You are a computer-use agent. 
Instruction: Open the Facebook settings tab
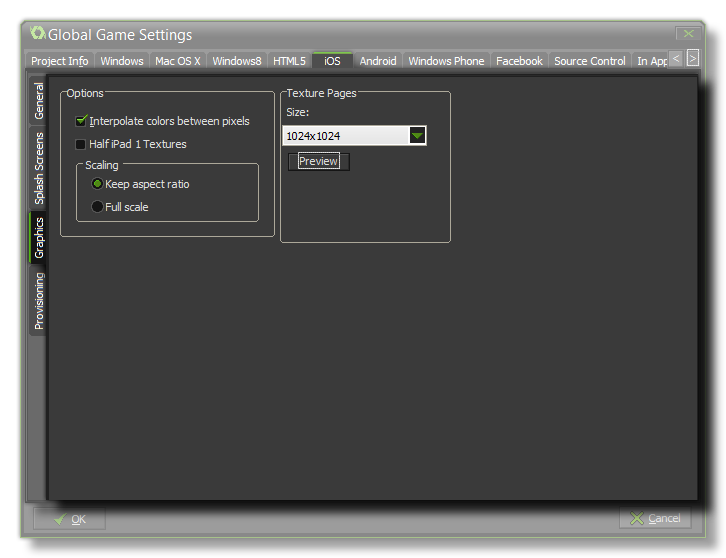click(x=519, y=61)
